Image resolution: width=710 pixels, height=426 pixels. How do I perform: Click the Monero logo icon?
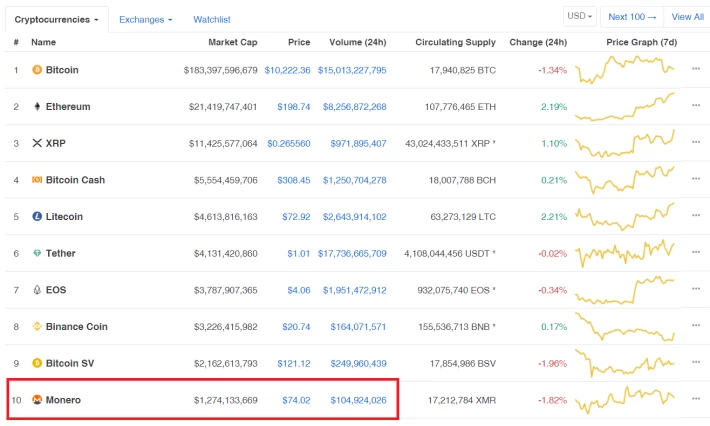pos(37,400)
